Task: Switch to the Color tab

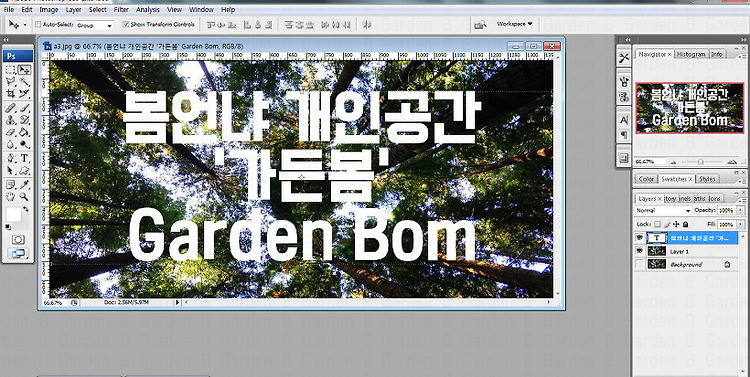Action: [646, 179]
